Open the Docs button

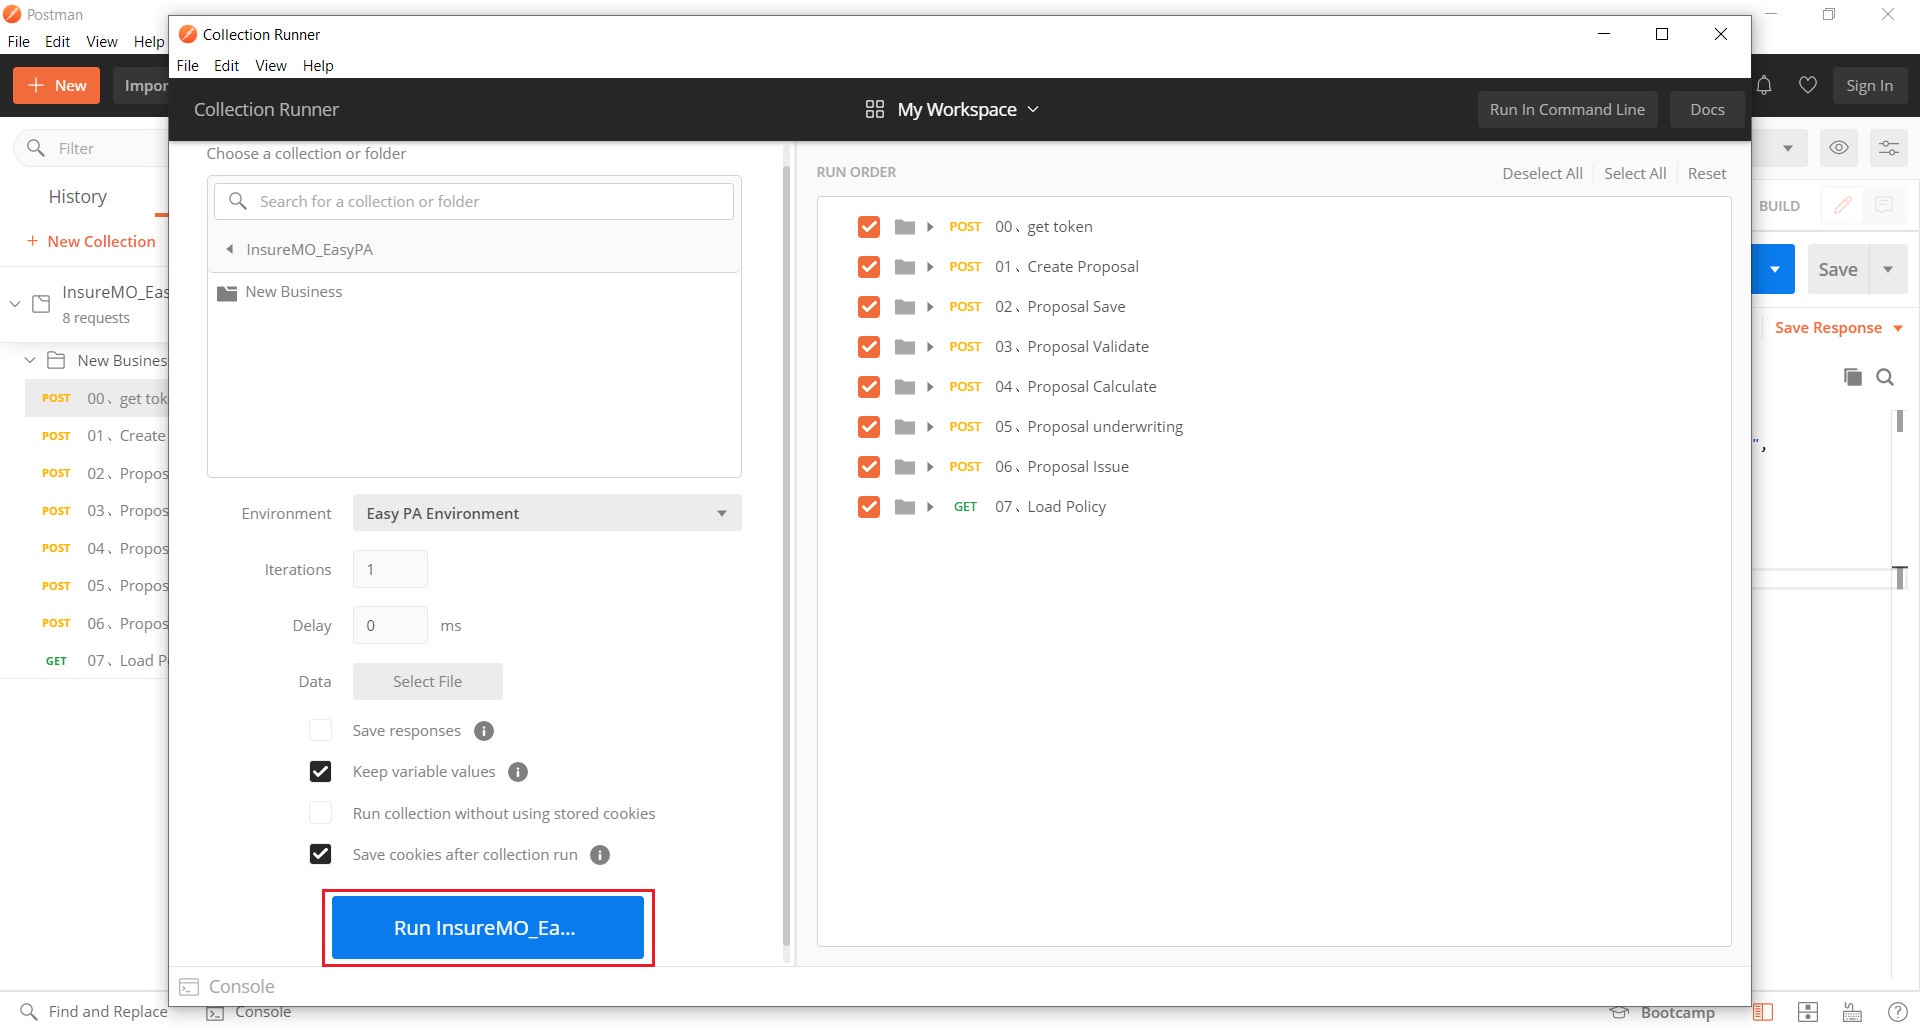coord(1707,110)
